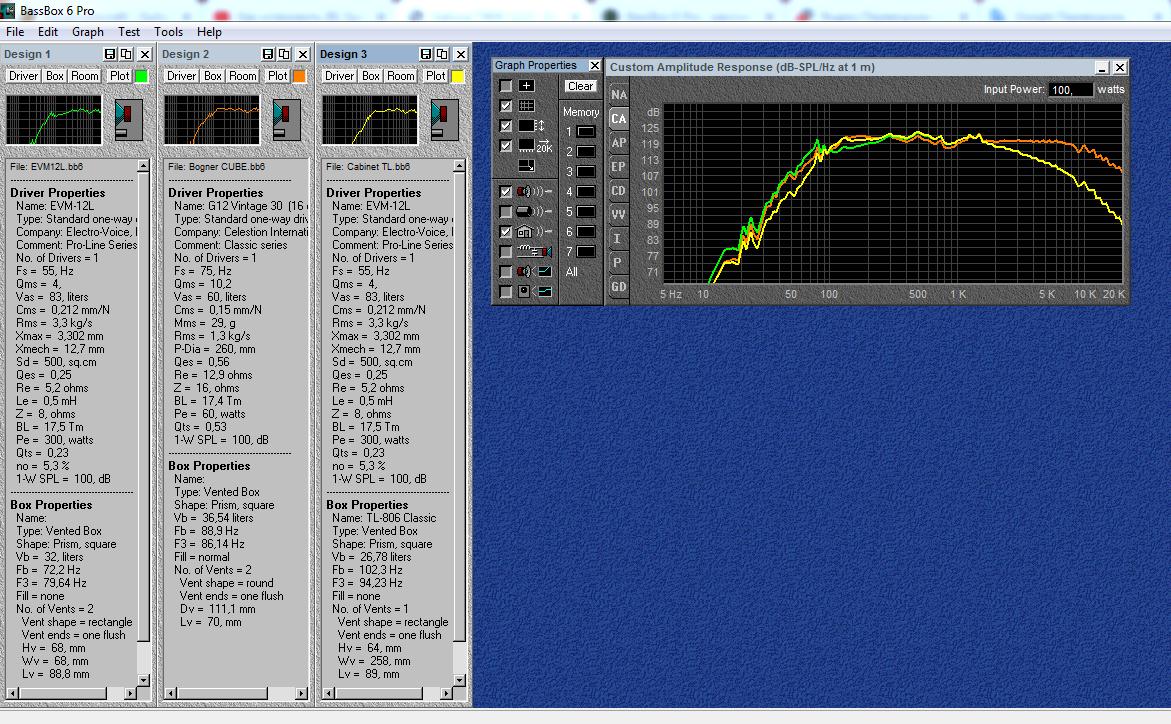Click the orange plot color swatch of Design 2
Viewport: 1171px width, 724px height.
tap(300, 76)
